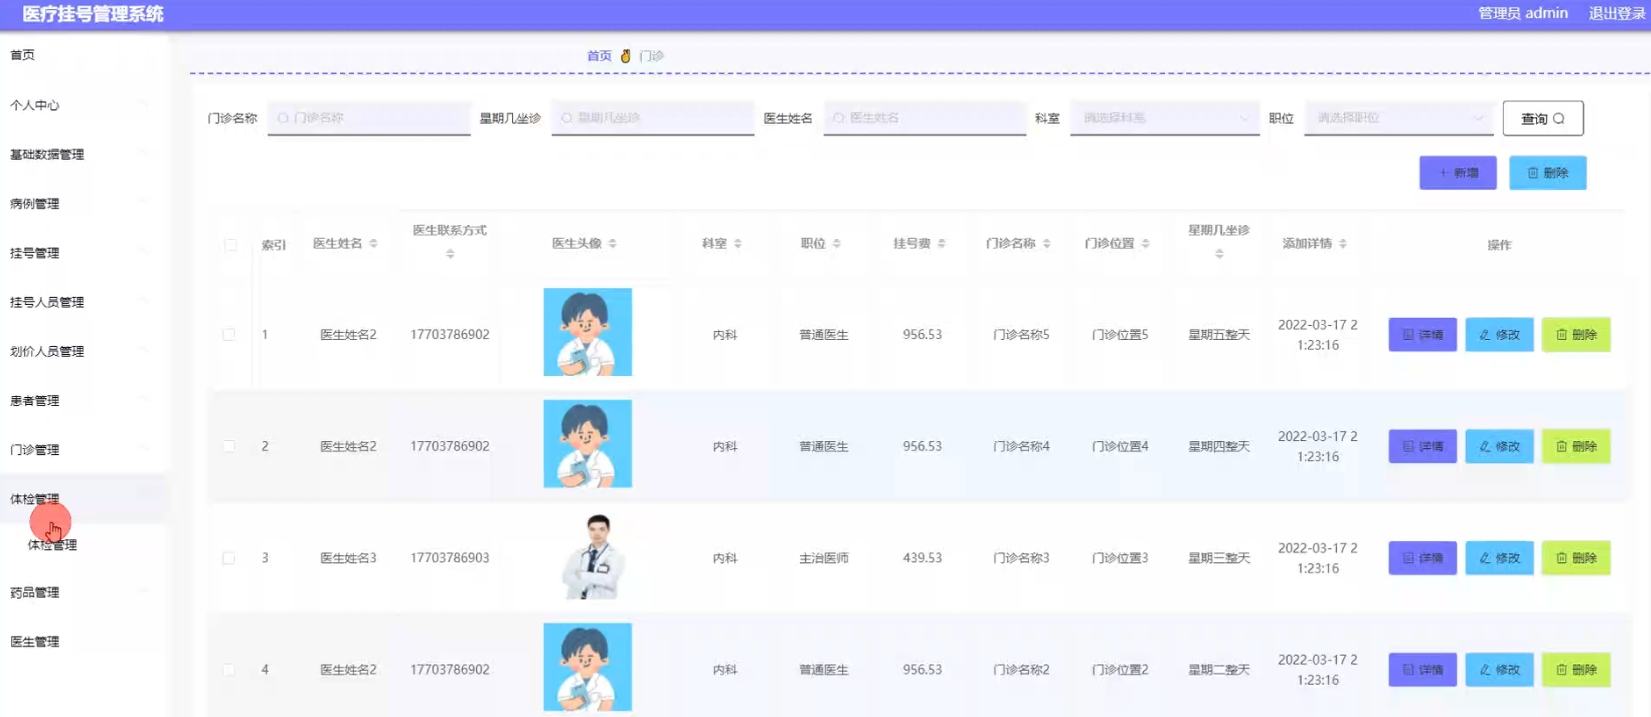Screen dimensions: 1651x717
Task: Click the 门诊名称 column sort arrows
Action: 1047,244
